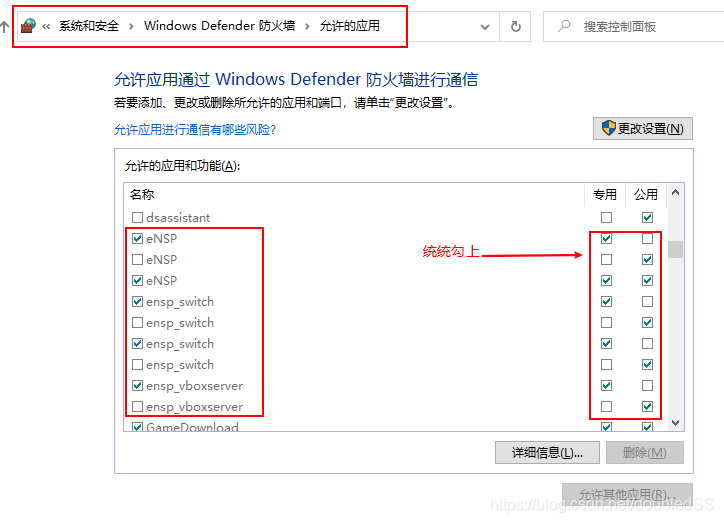724x523 pixels.
Task: Refresh the control panel page
Action: click(516, 27)
